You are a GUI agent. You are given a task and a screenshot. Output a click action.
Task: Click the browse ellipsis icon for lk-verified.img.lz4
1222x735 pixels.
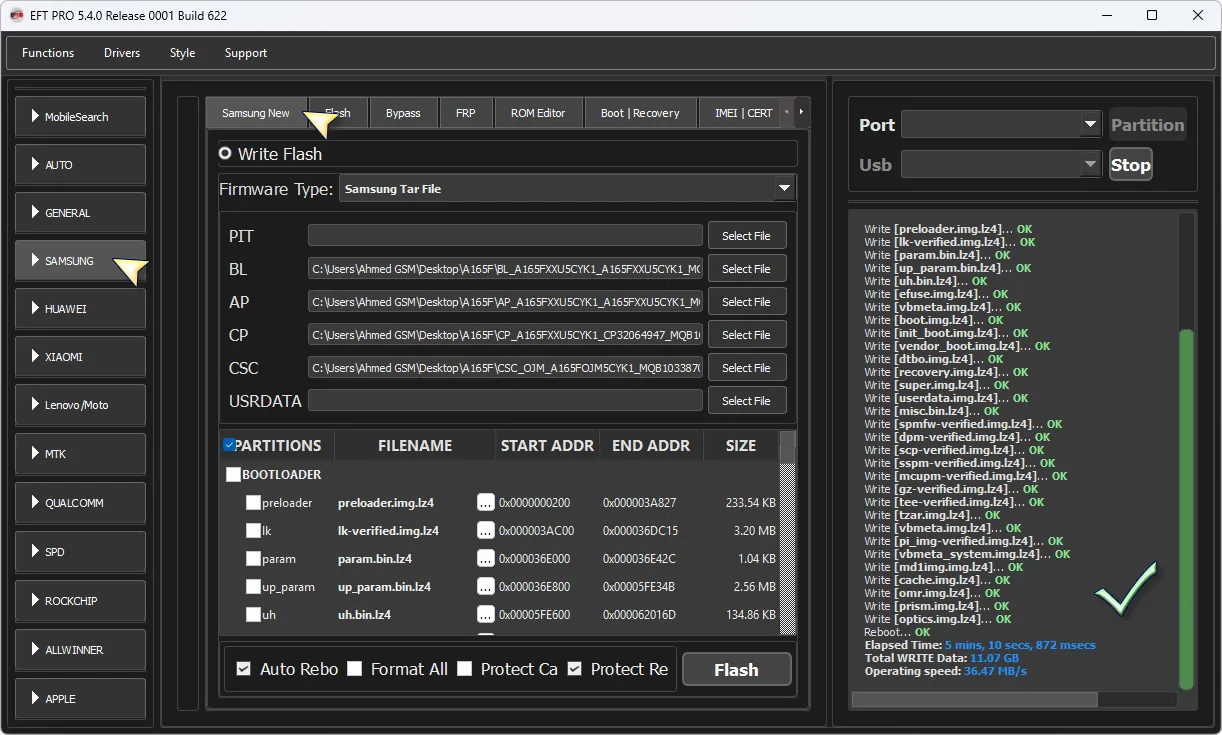(x=486, y=531)
